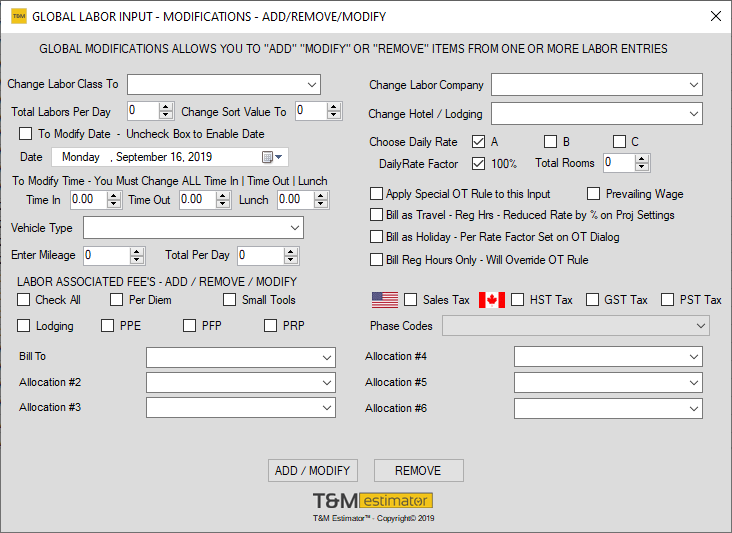Click the US flag icon
Screen dimensions: 732x533
(385, 300)
